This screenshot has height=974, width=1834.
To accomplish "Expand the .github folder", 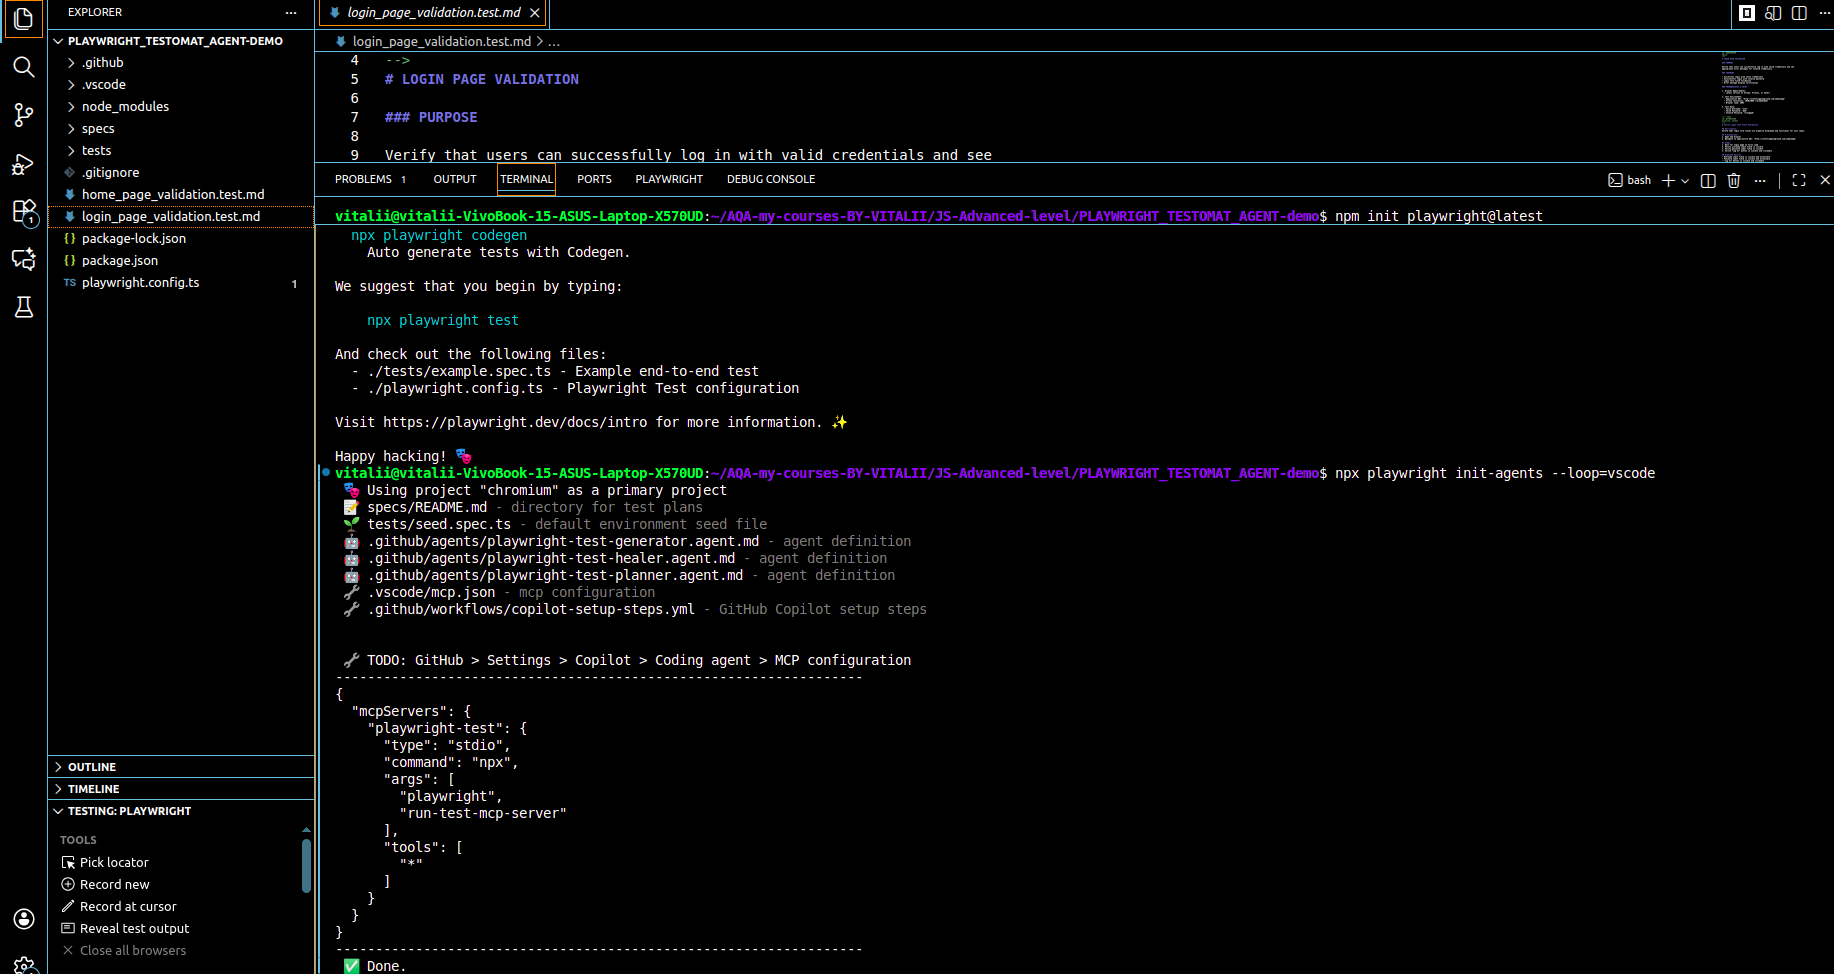I will click(x=102, y=62).
